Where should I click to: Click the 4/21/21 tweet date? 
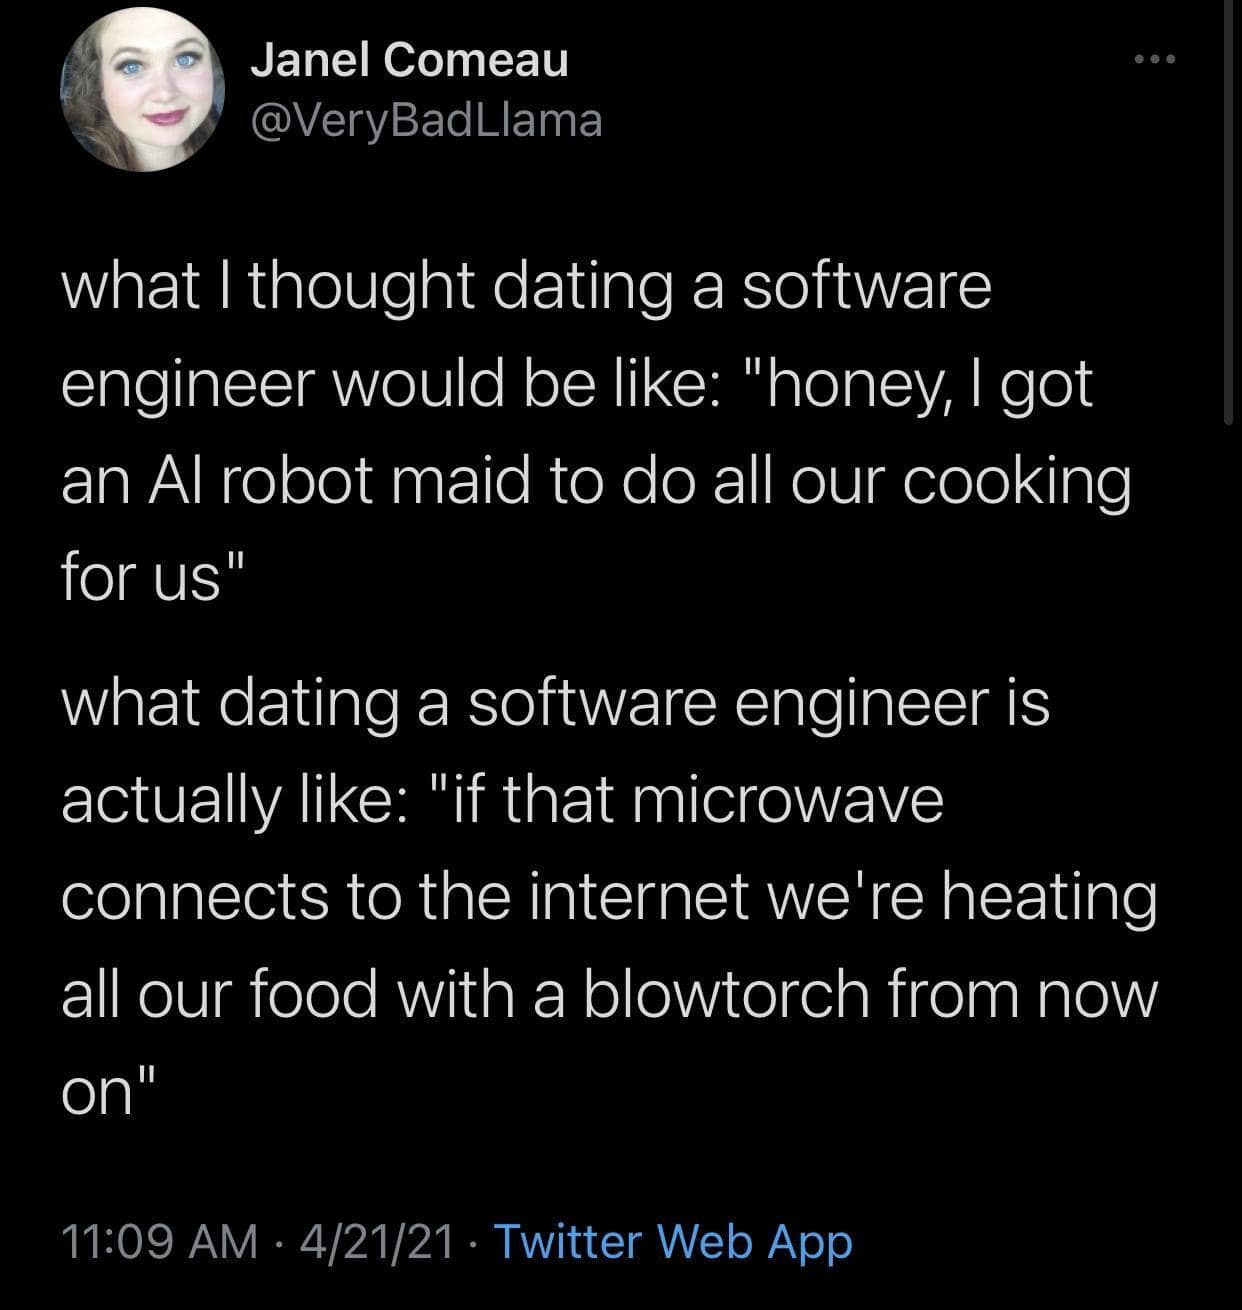tap(371, 1241)
